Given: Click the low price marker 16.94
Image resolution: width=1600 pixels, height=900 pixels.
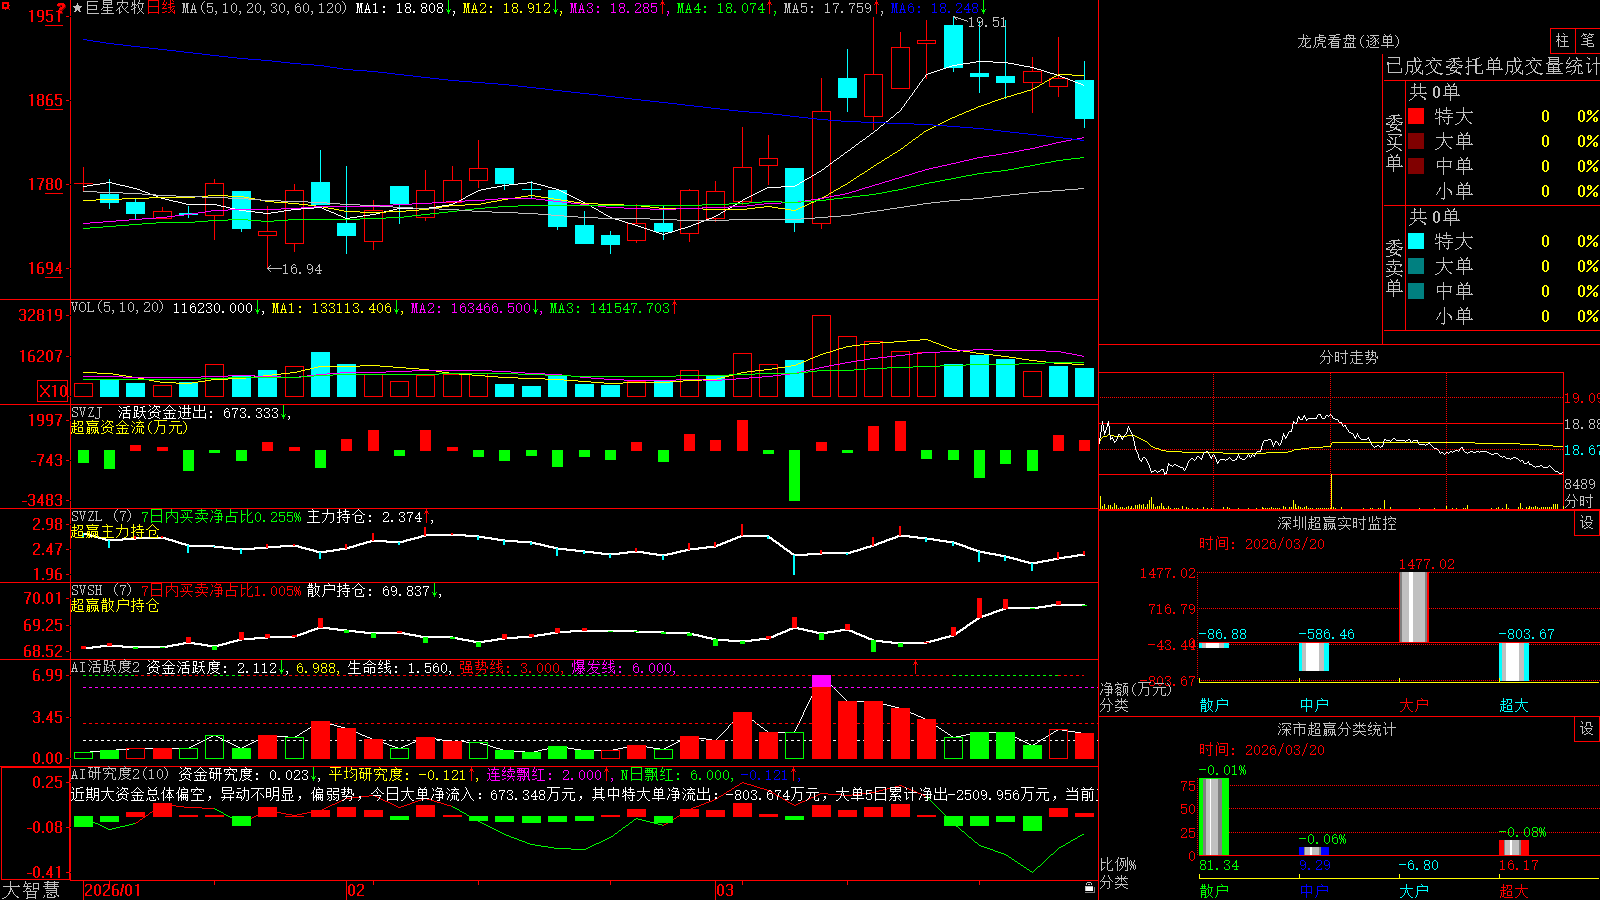Looking at the screenshot, I should (x=302, y=269).
